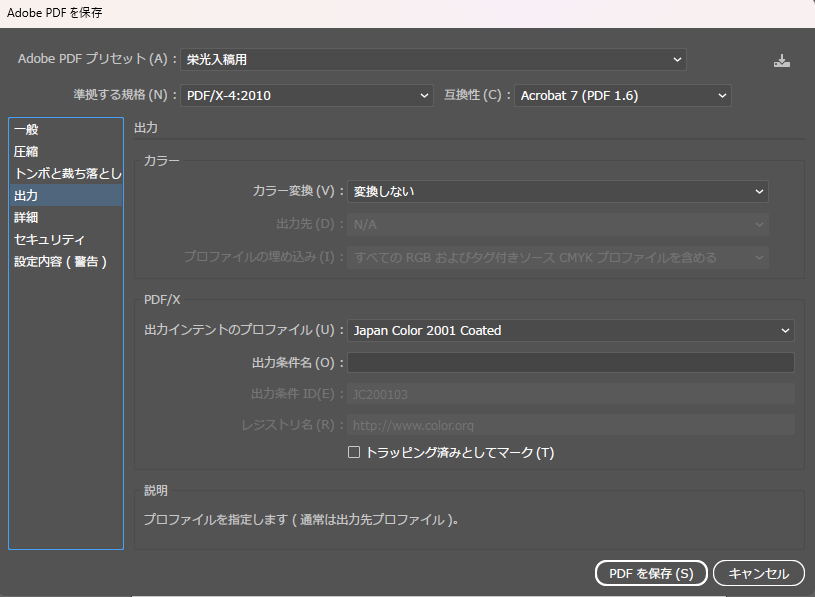Click disabled プロファイルの埋め込み dropdown
Image resolution: width=815 pixels, height=597 pixels.
(558, 257)
